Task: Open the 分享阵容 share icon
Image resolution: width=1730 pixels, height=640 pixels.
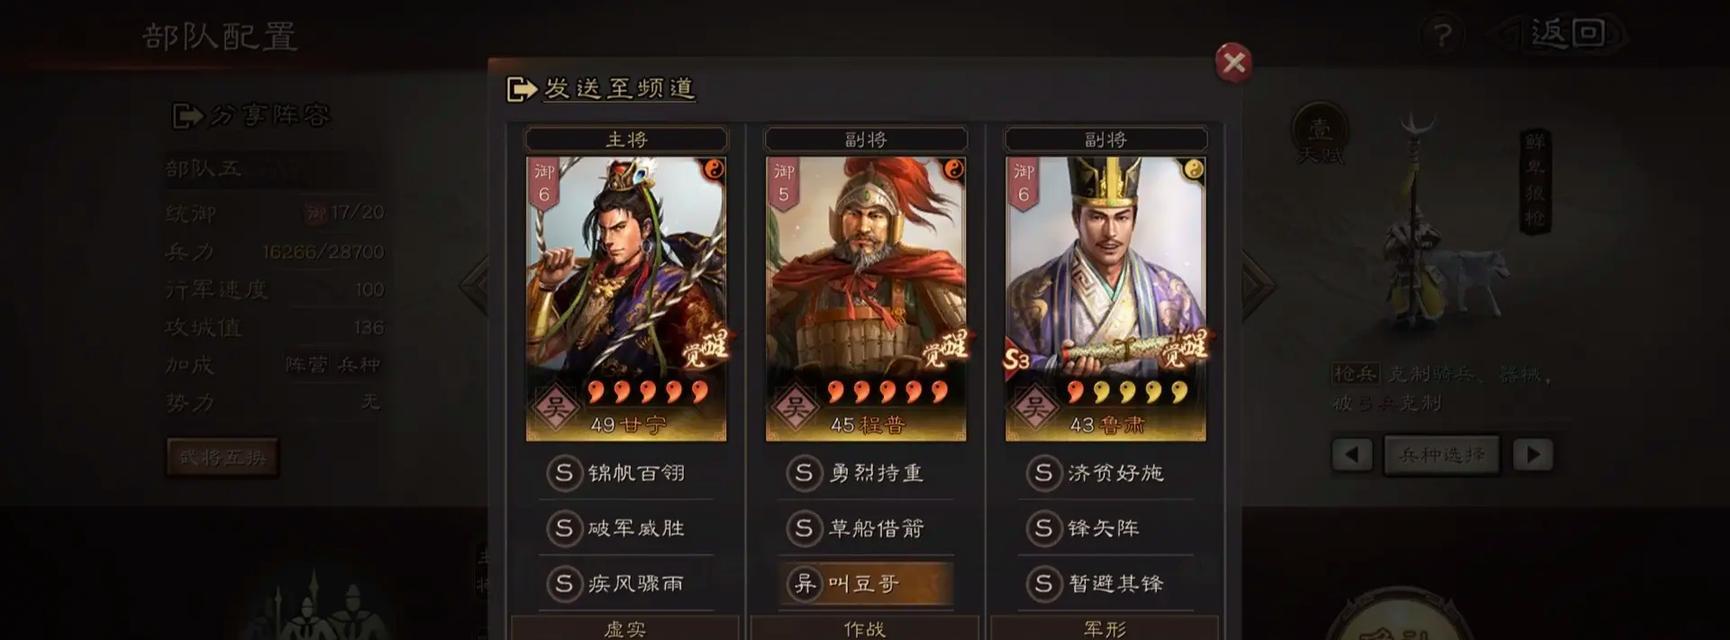Action: coord(187,116)
